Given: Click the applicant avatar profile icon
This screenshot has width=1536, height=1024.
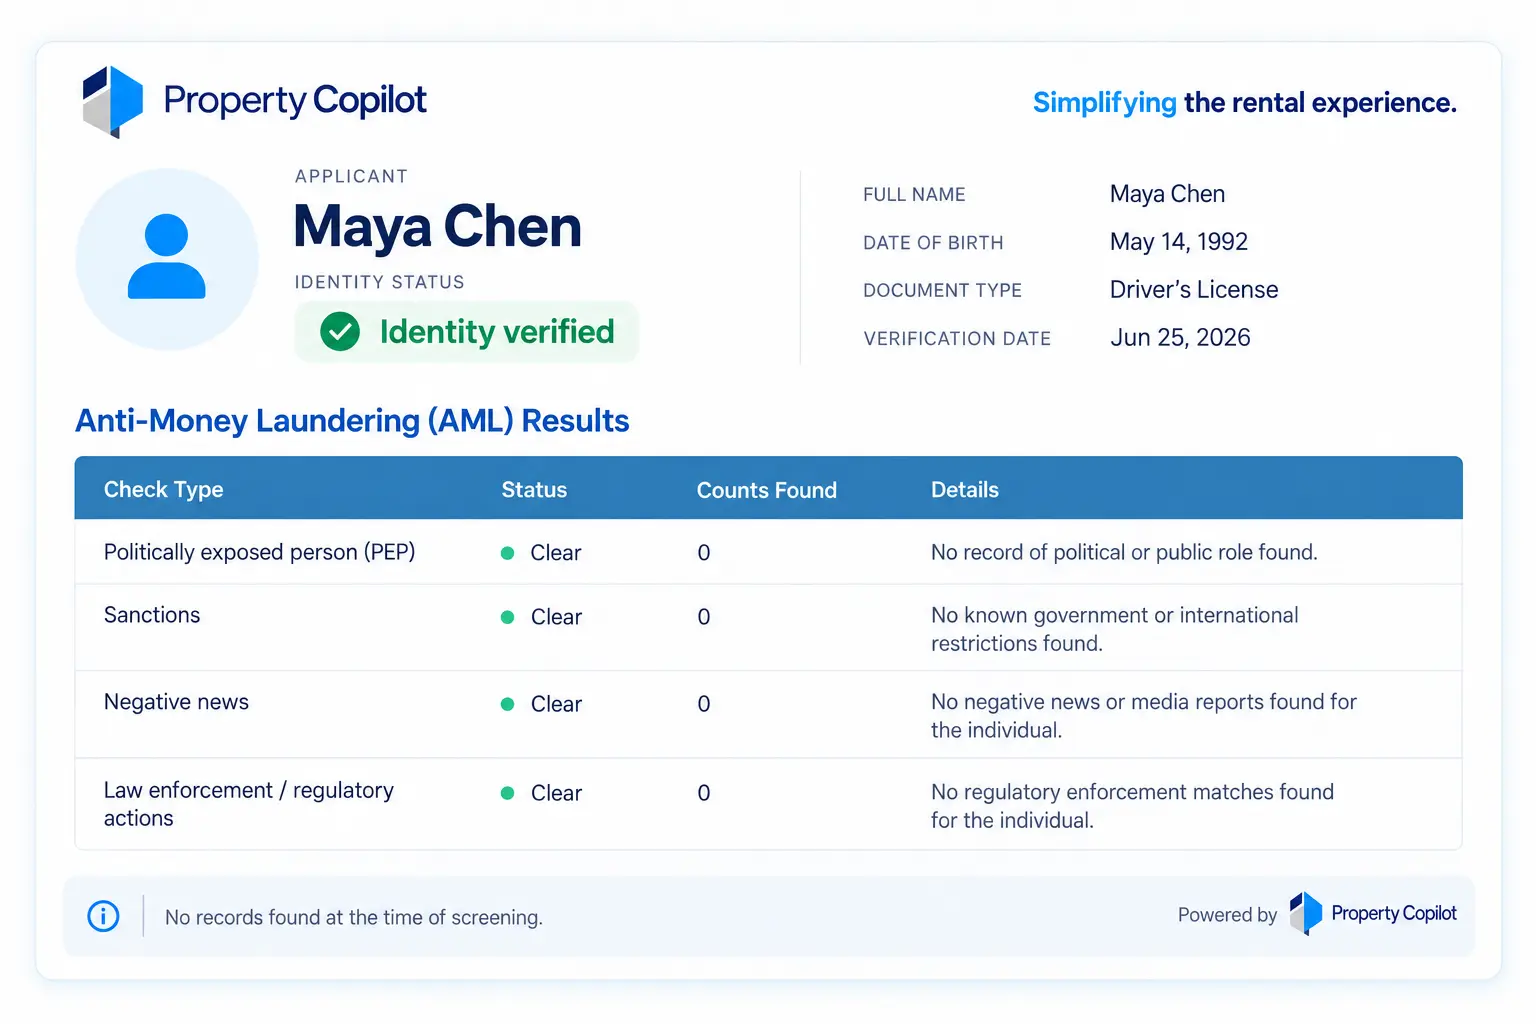Looking at the screenshot, I should point(167,259).
